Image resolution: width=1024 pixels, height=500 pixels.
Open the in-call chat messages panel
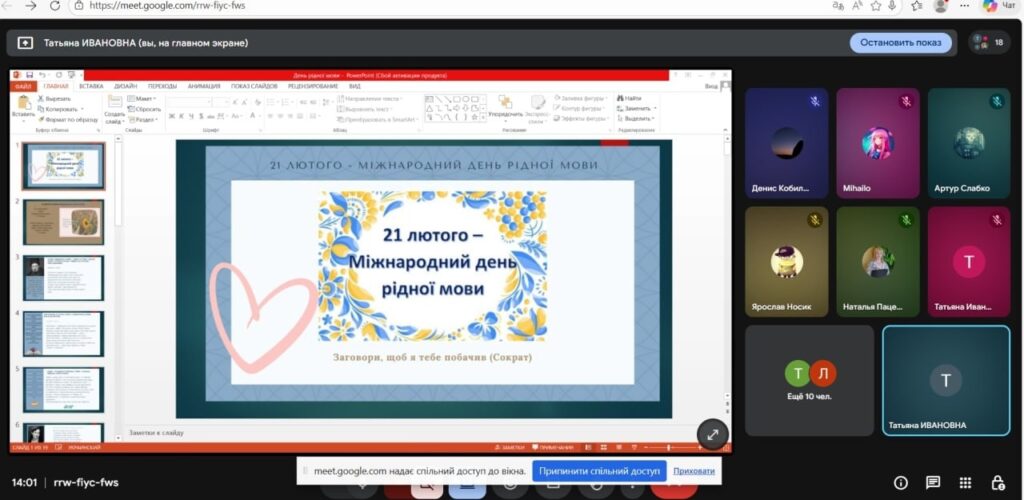tap(932, 483)
